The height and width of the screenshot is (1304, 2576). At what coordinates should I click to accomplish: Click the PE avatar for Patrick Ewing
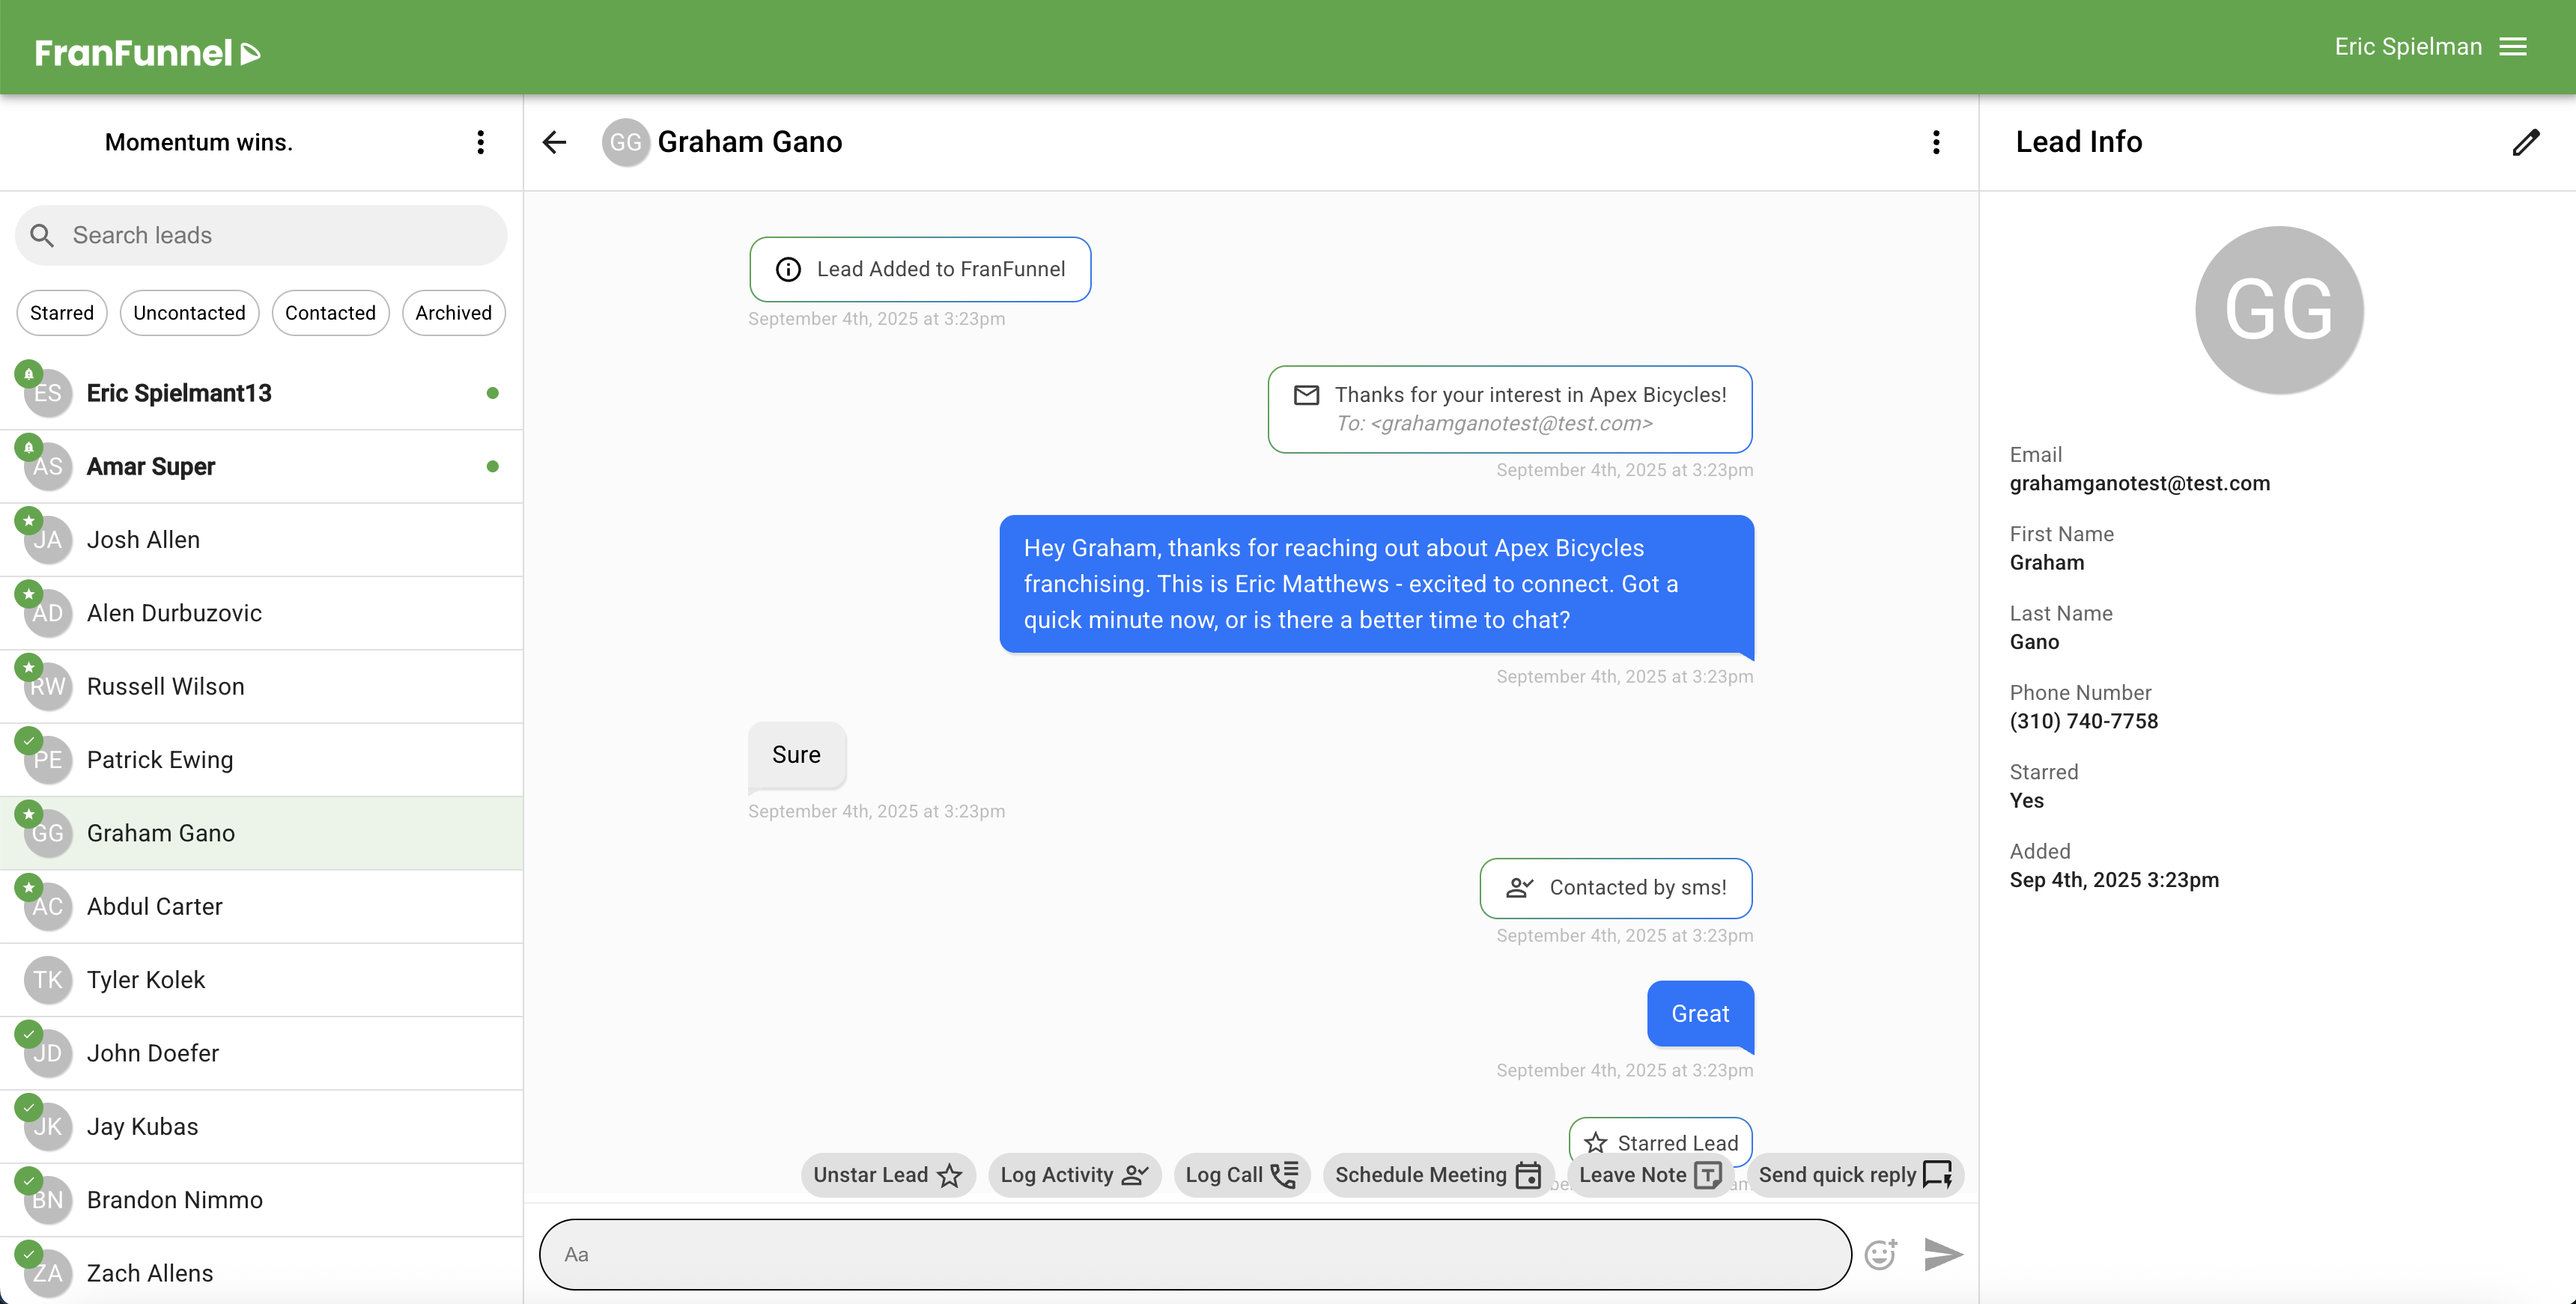(x=48, y=761)
